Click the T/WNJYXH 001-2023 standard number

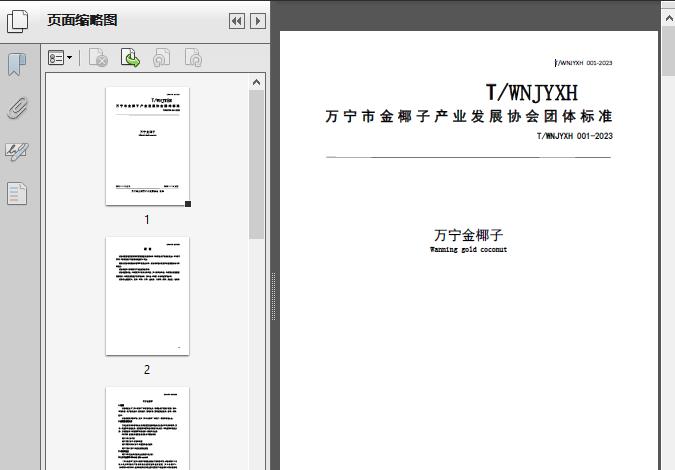575,136
